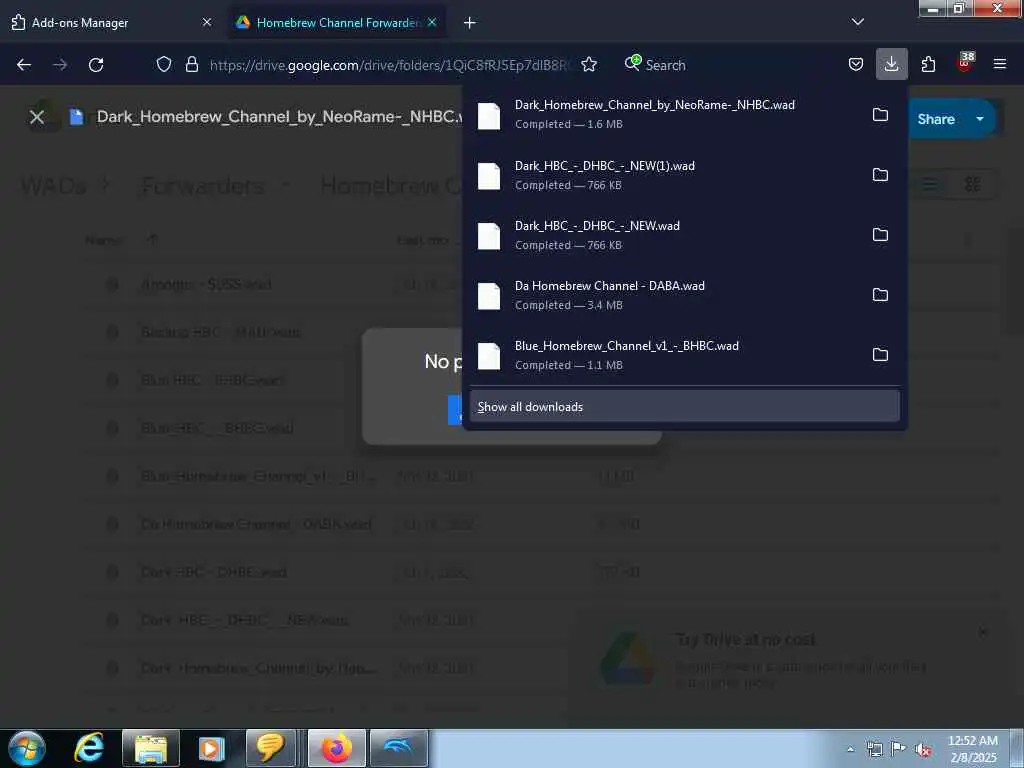Show Dark_Homebrew_Channel_by_NeoRame download in folder
This screenshot has width=1024, height=768.
pos(880,114)
